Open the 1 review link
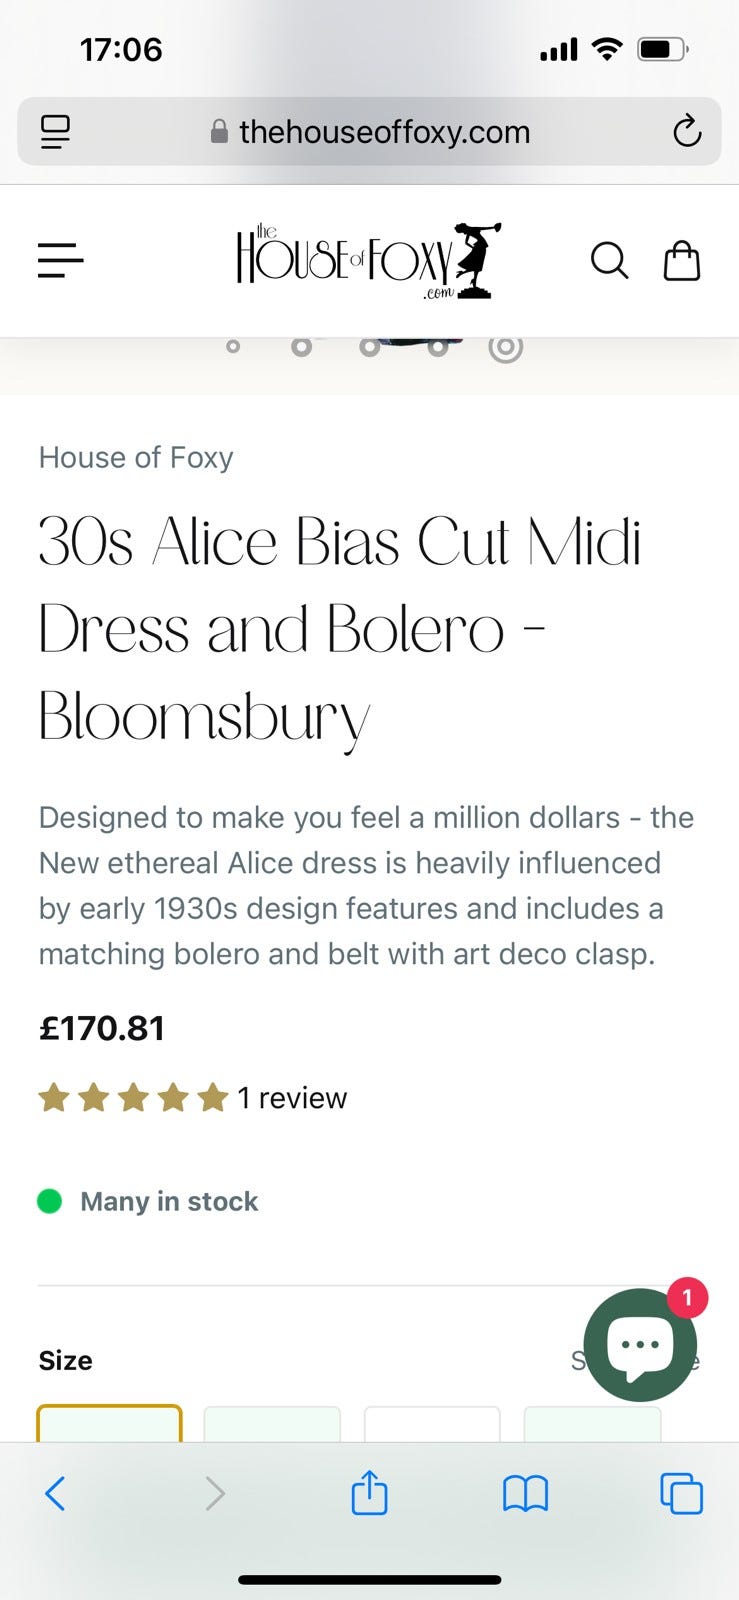This screenshot has width=739, height=1600. pos(292,1098)
